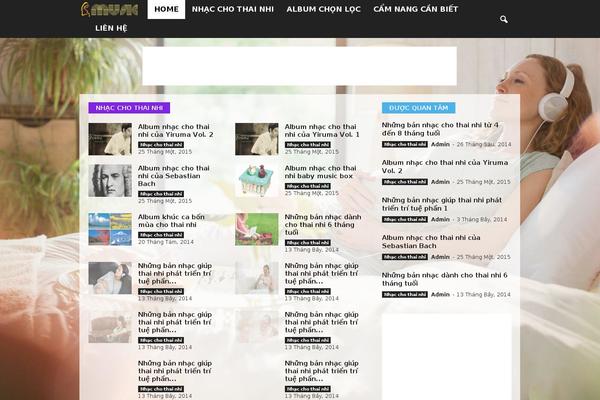Open LIÊN HỆ menu item
Viewport: 600px width, 400px height.
pos(111,28)
